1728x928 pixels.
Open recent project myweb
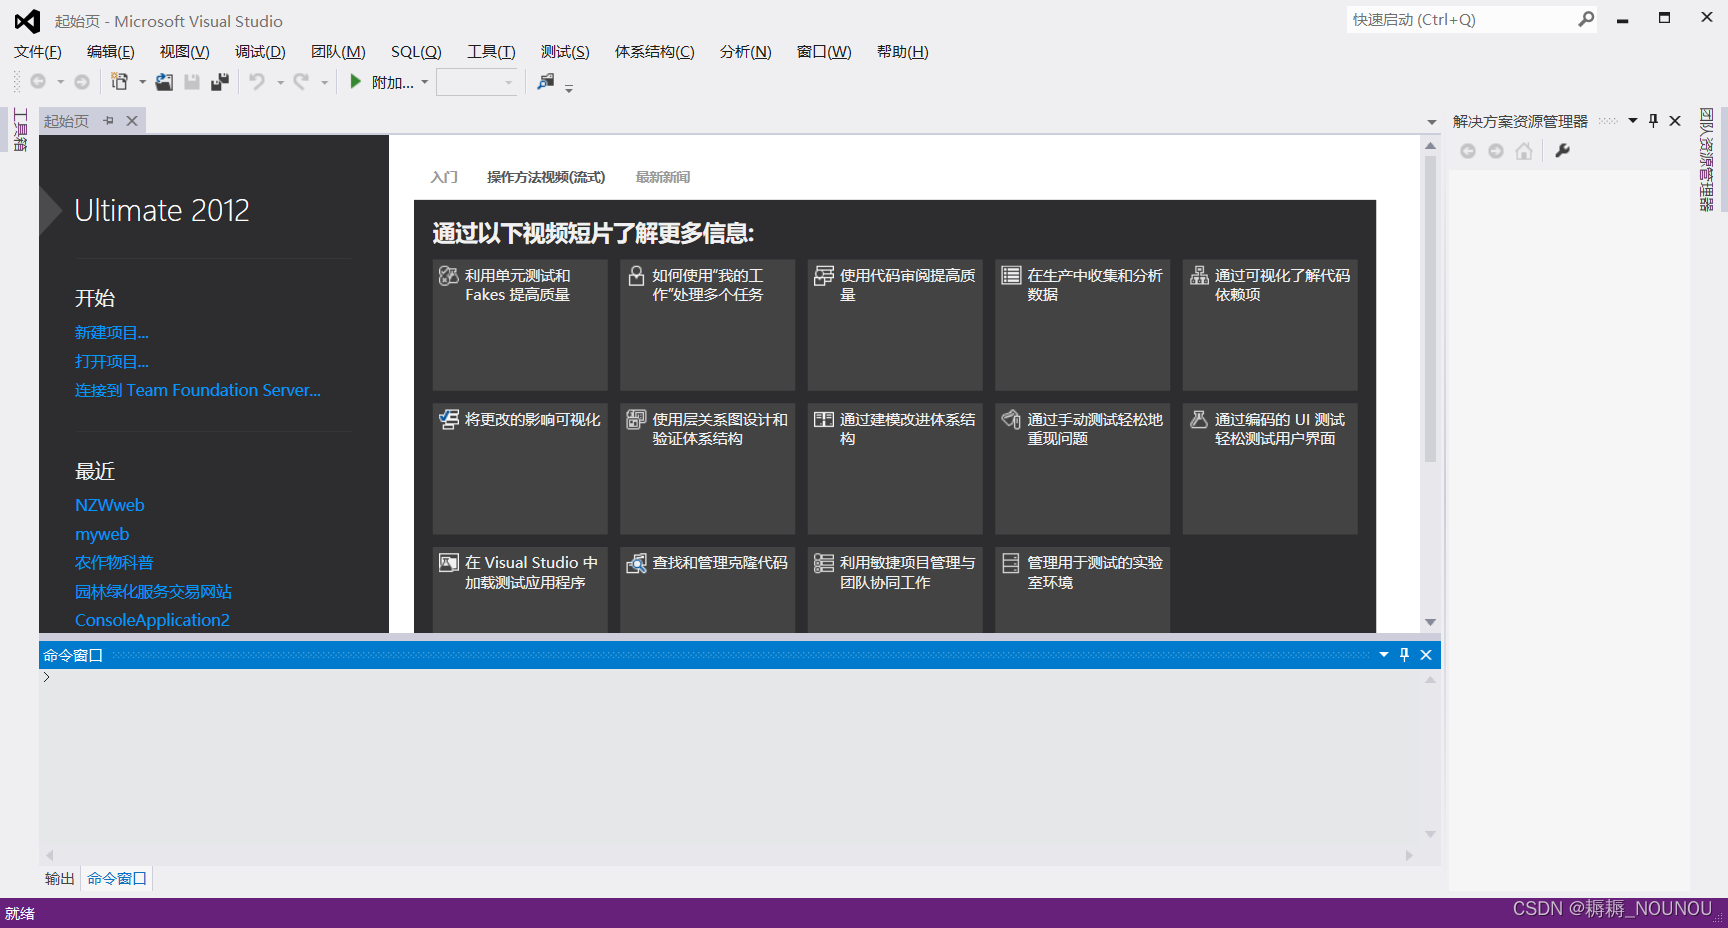(102, 535)
